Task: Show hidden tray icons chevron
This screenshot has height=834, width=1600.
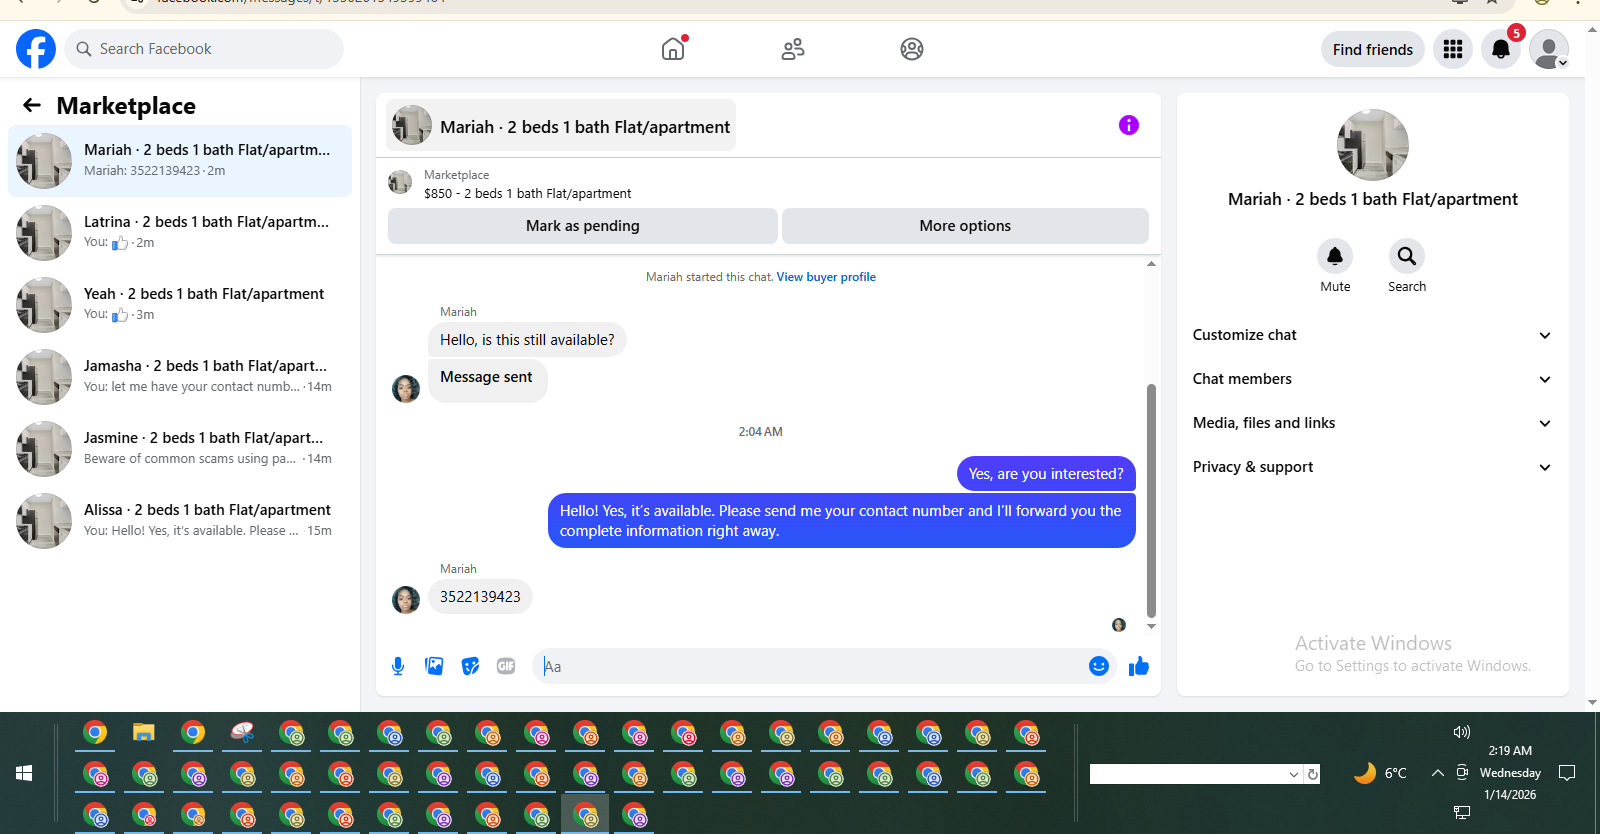Action: 1437,772
